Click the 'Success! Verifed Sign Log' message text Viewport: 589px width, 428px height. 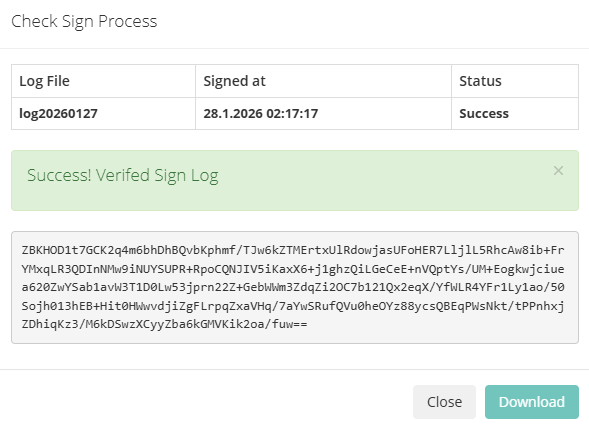(122, 175)
